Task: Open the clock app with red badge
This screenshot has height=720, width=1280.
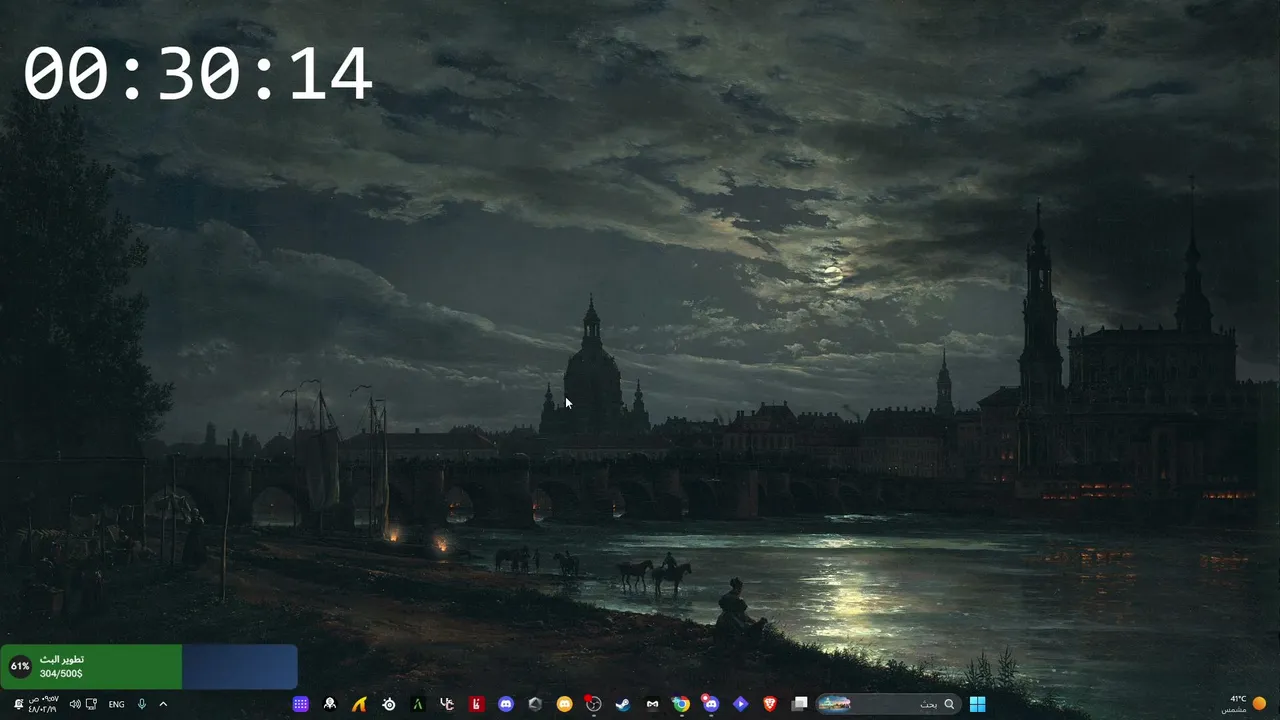Action: (593, 704)
